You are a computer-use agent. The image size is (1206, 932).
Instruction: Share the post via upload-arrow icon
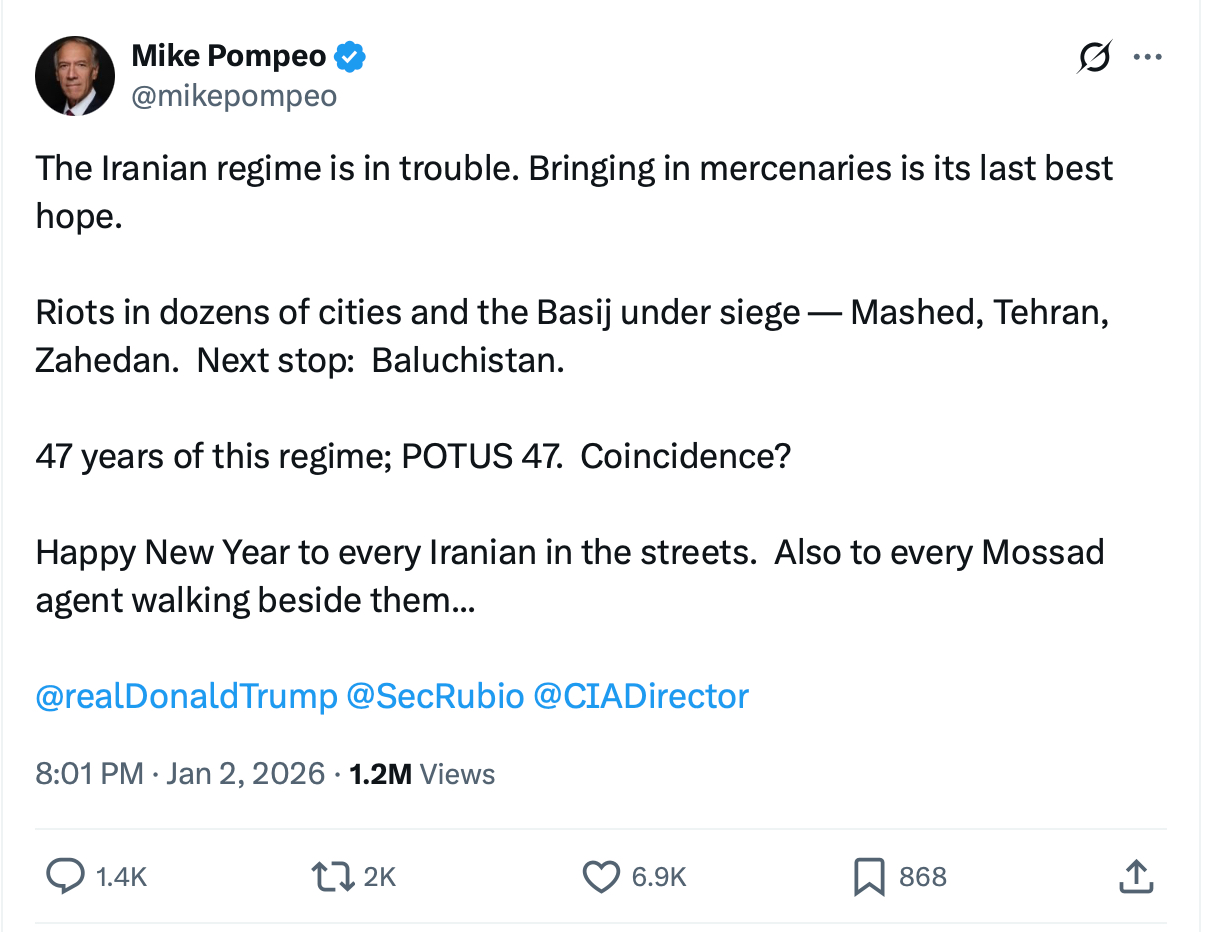pyautogui.click(x=1134, y=877)
